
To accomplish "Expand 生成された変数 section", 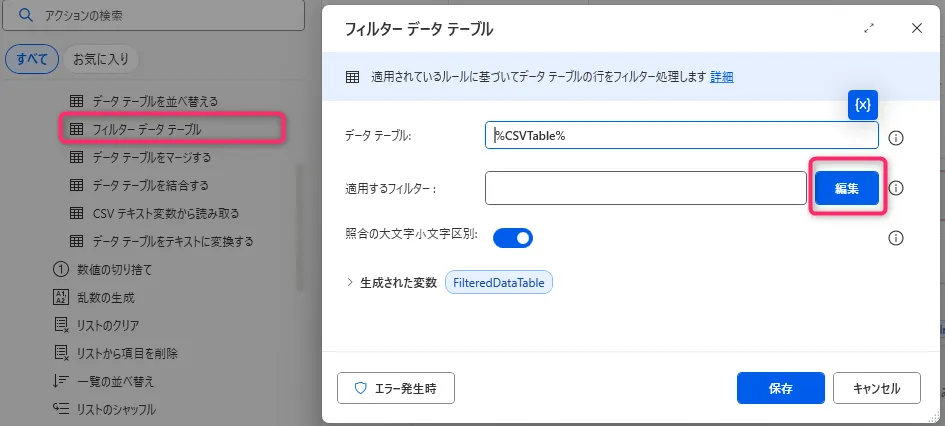I will pyautogui.click(x=350, y=283).
